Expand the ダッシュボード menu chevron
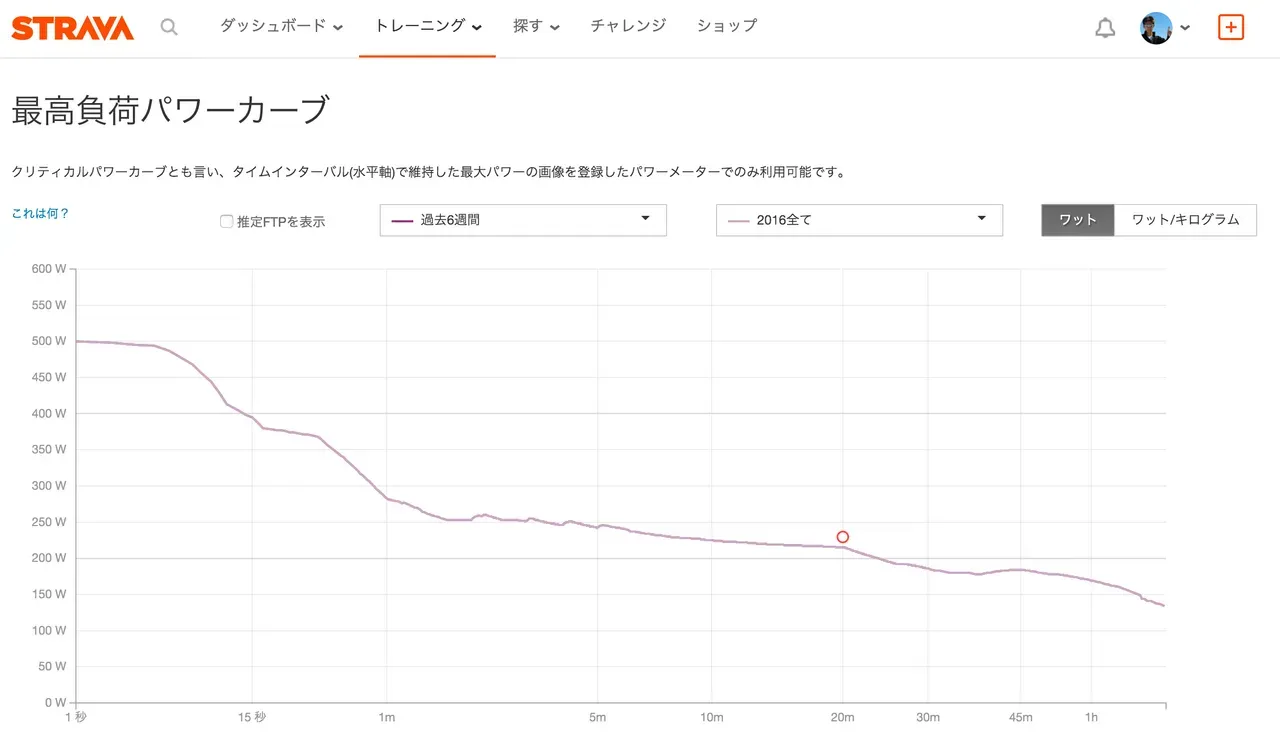This screenshot has height=755, width=1280. point(338,27)
